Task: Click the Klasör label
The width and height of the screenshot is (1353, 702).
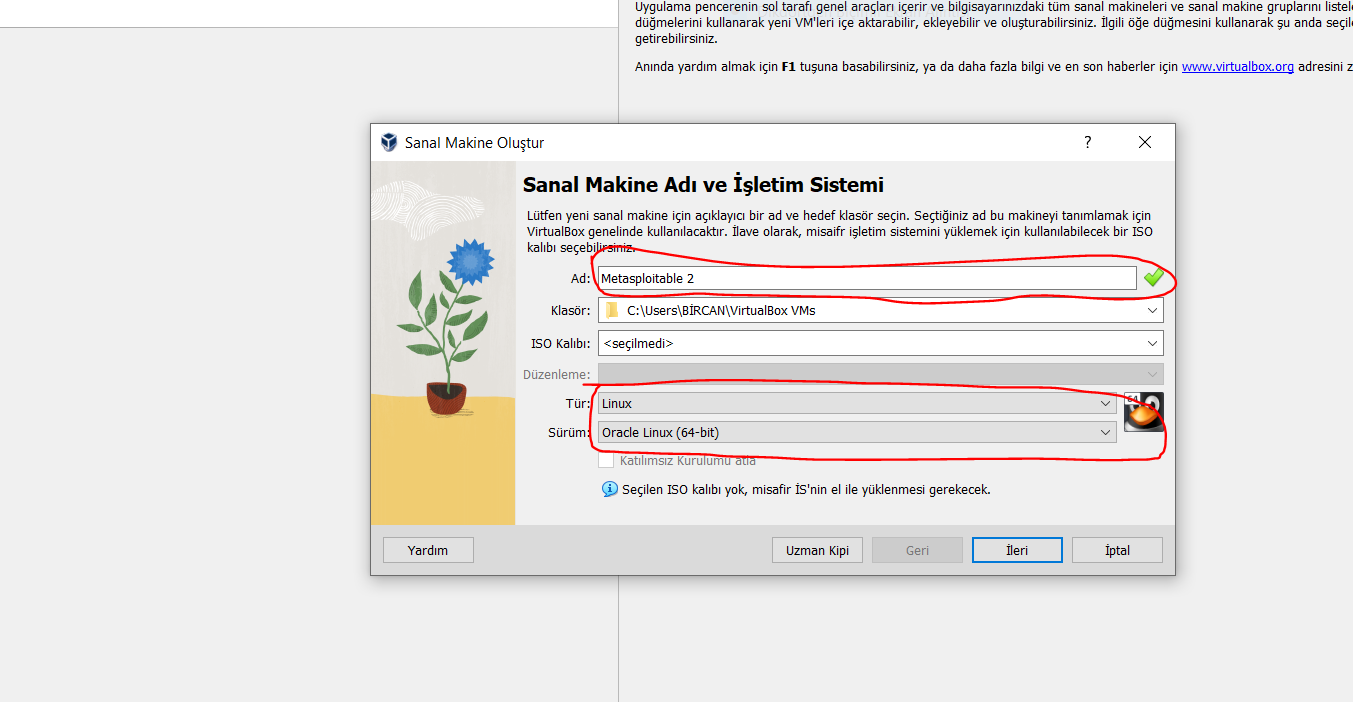Action: (570, 310)
